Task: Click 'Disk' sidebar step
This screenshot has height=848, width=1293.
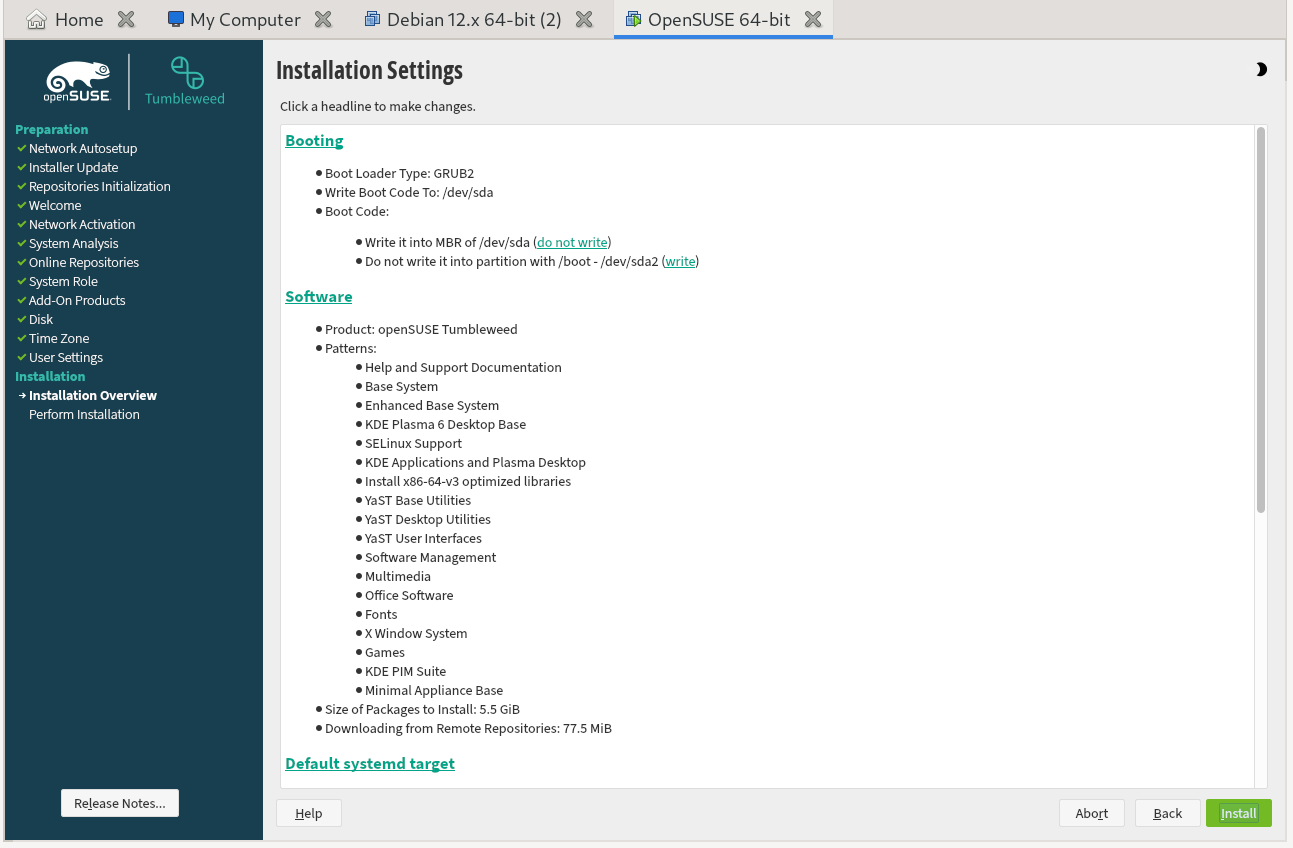Action: coord(41,320)
